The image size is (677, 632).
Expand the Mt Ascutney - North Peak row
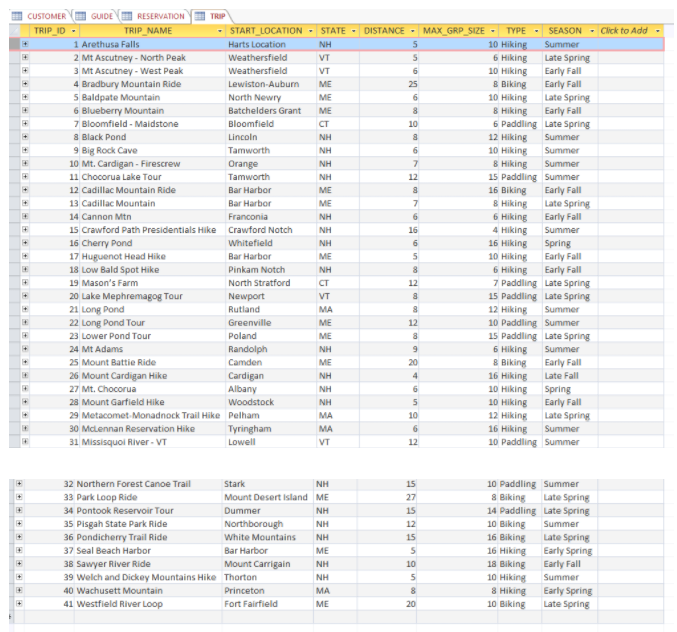coord(25,57)
